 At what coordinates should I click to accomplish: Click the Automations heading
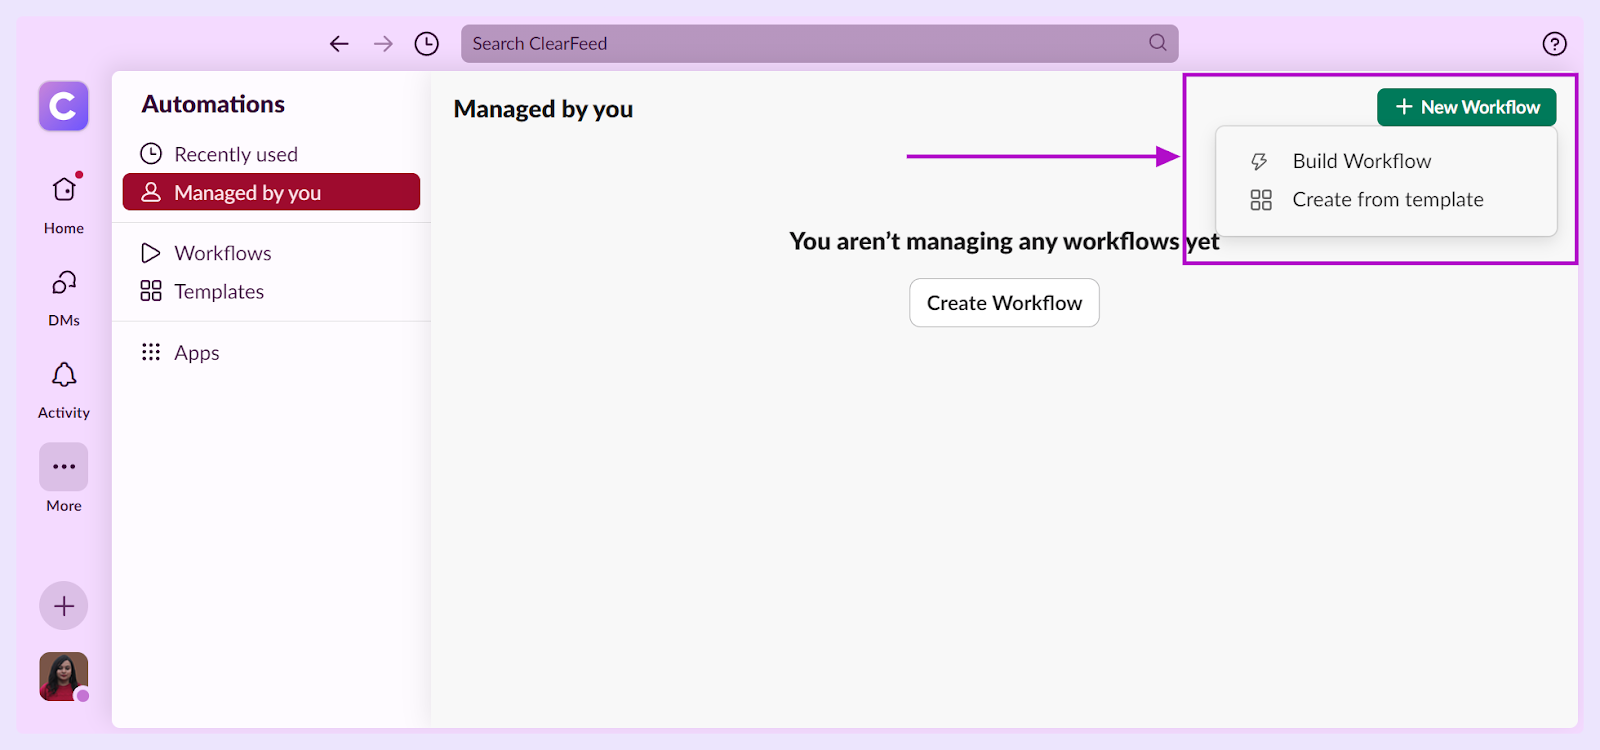pos(213,104)
